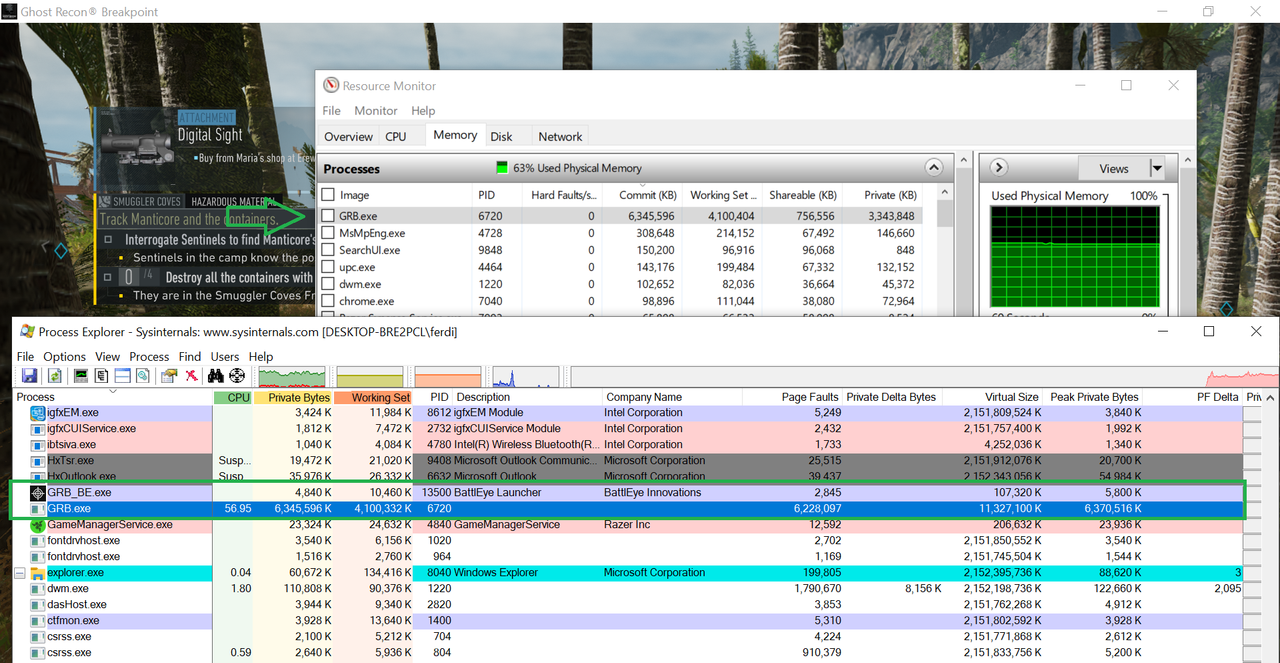Open the Network tab

(x=560, y=136)
